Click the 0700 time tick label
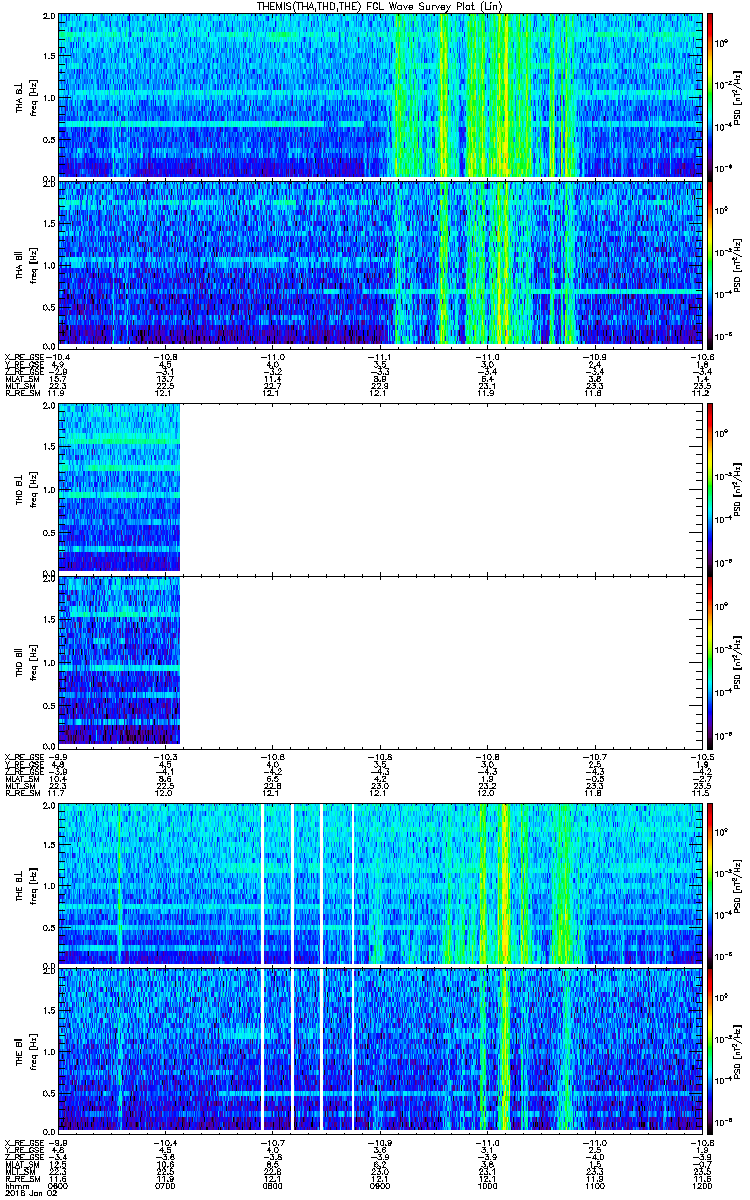750x1200 pixels. (x=166, y=1186)
